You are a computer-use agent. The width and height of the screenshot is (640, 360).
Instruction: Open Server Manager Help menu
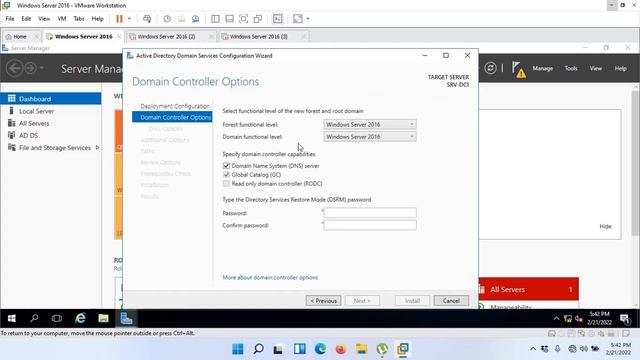tap(620, 69)
